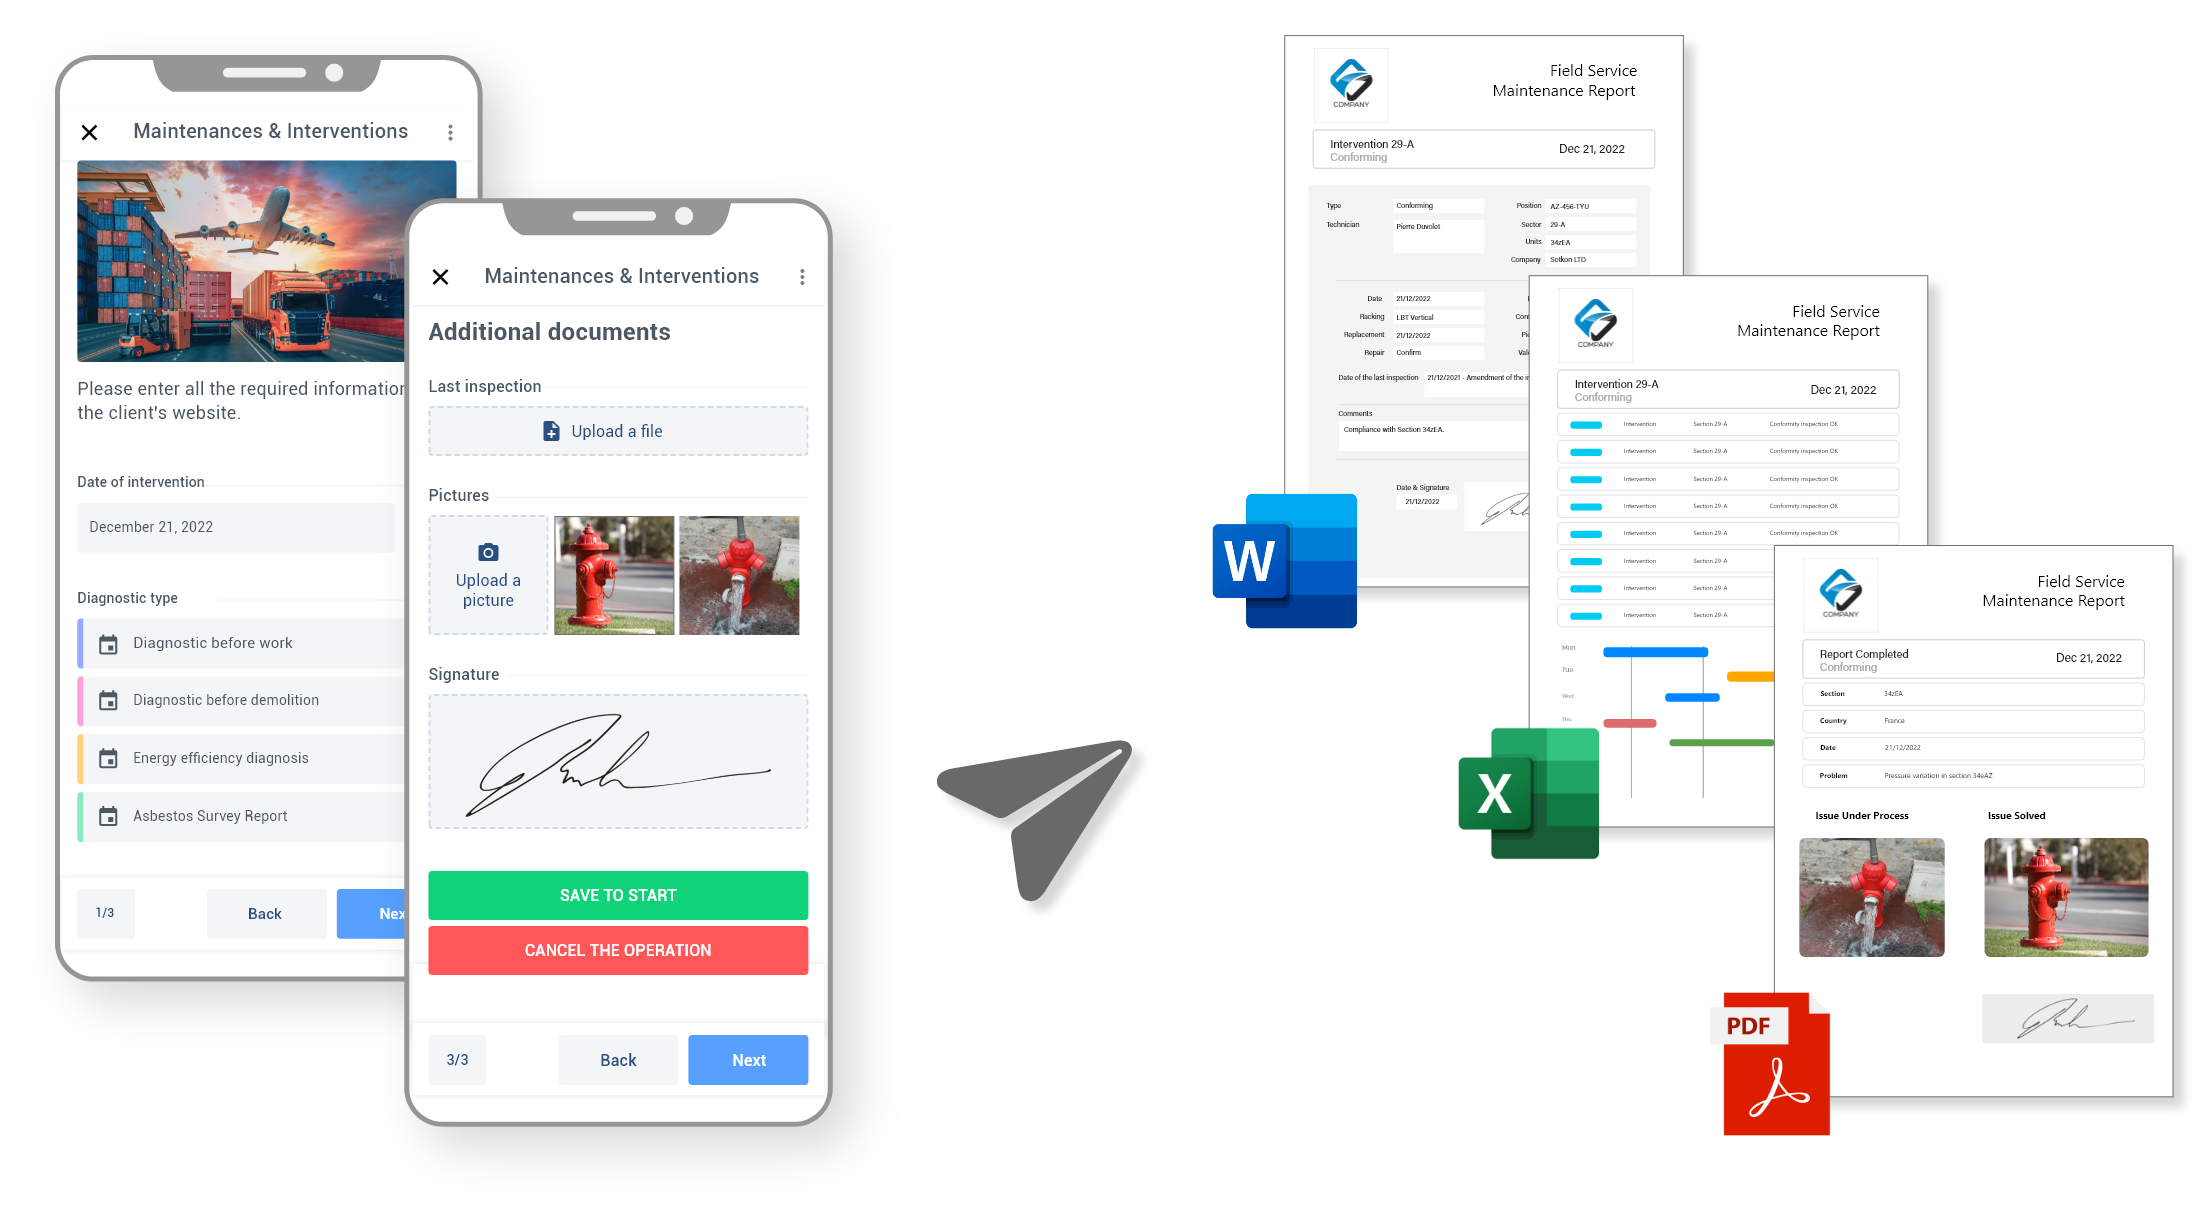Click the red CANCEL THE OPERATION button
The height and width of the screenshot is (1222, 2199).
pyautogui.click(x=615, y=950)
